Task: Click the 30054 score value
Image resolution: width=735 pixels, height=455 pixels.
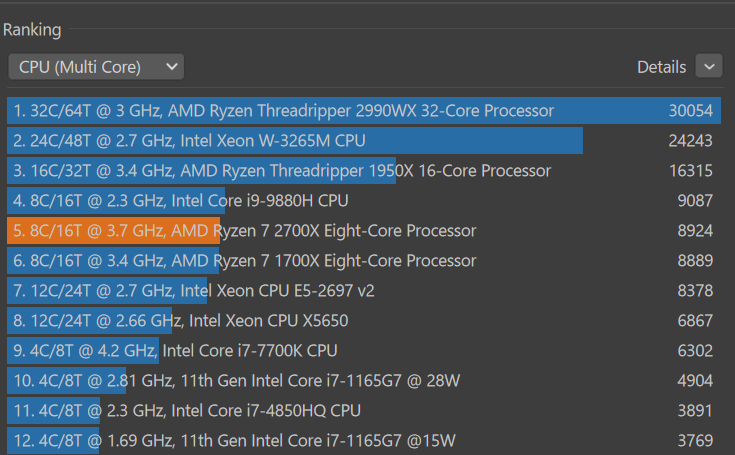Action: (x=690, y=111)
